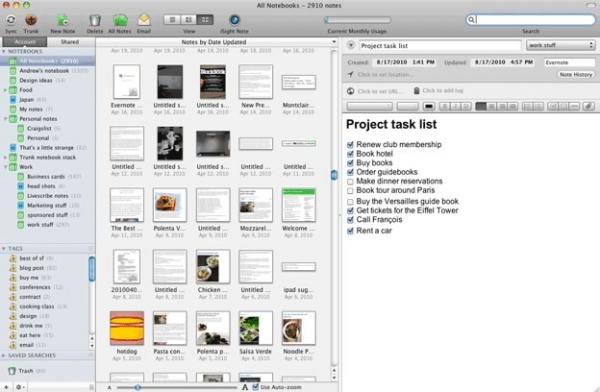This screenshot has width=600, height=392.
Task: Click the Sync toolbar icon
Action: pos(11,20)
